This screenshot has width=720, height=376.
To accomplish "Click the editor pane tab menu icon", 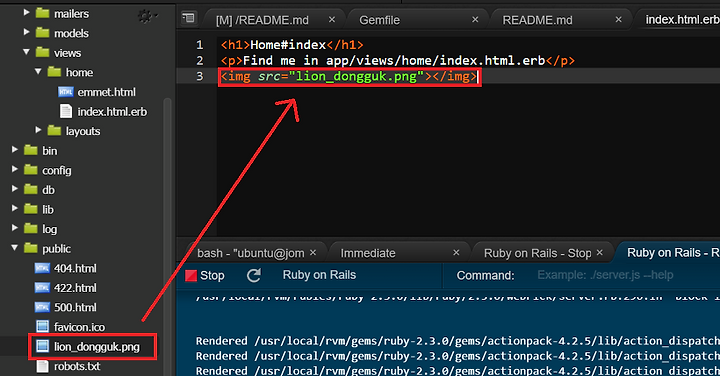I will [188, 18].
